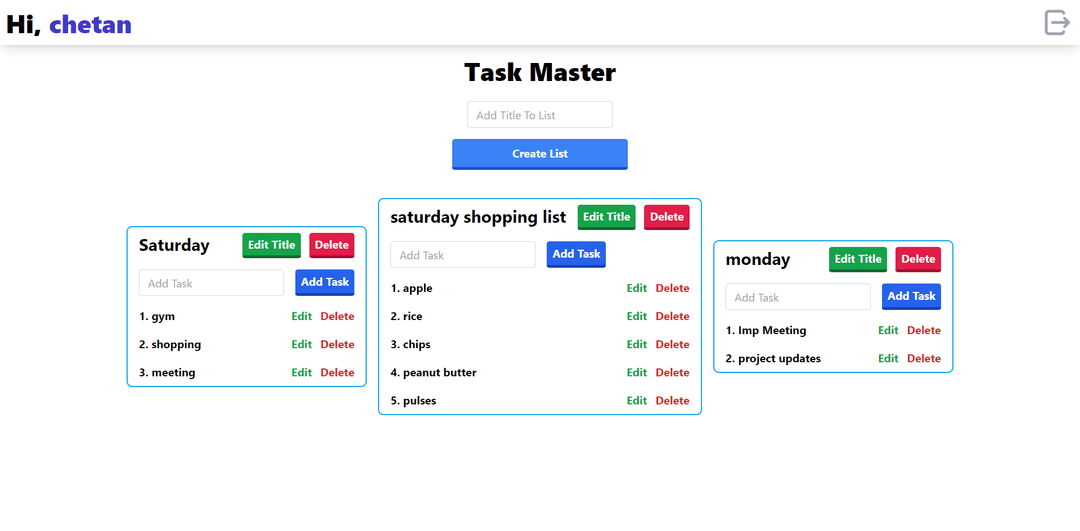Viewport: 1080px width, 531px height.
Task: Delete the apple task
Action: tap(672, 289)
